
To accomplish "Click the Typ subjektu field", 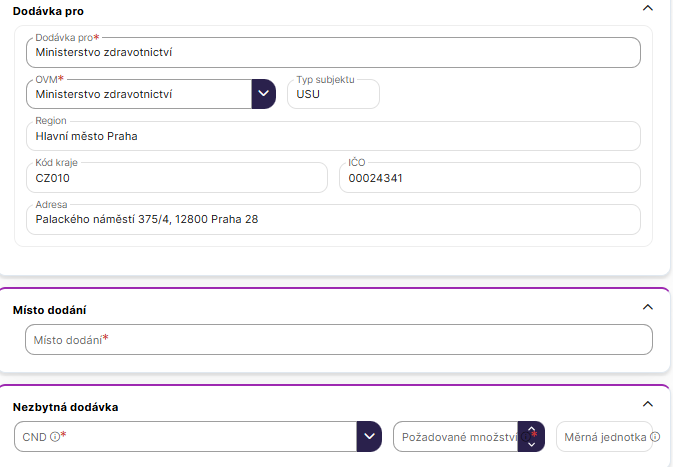I will (x=333, y=94).
